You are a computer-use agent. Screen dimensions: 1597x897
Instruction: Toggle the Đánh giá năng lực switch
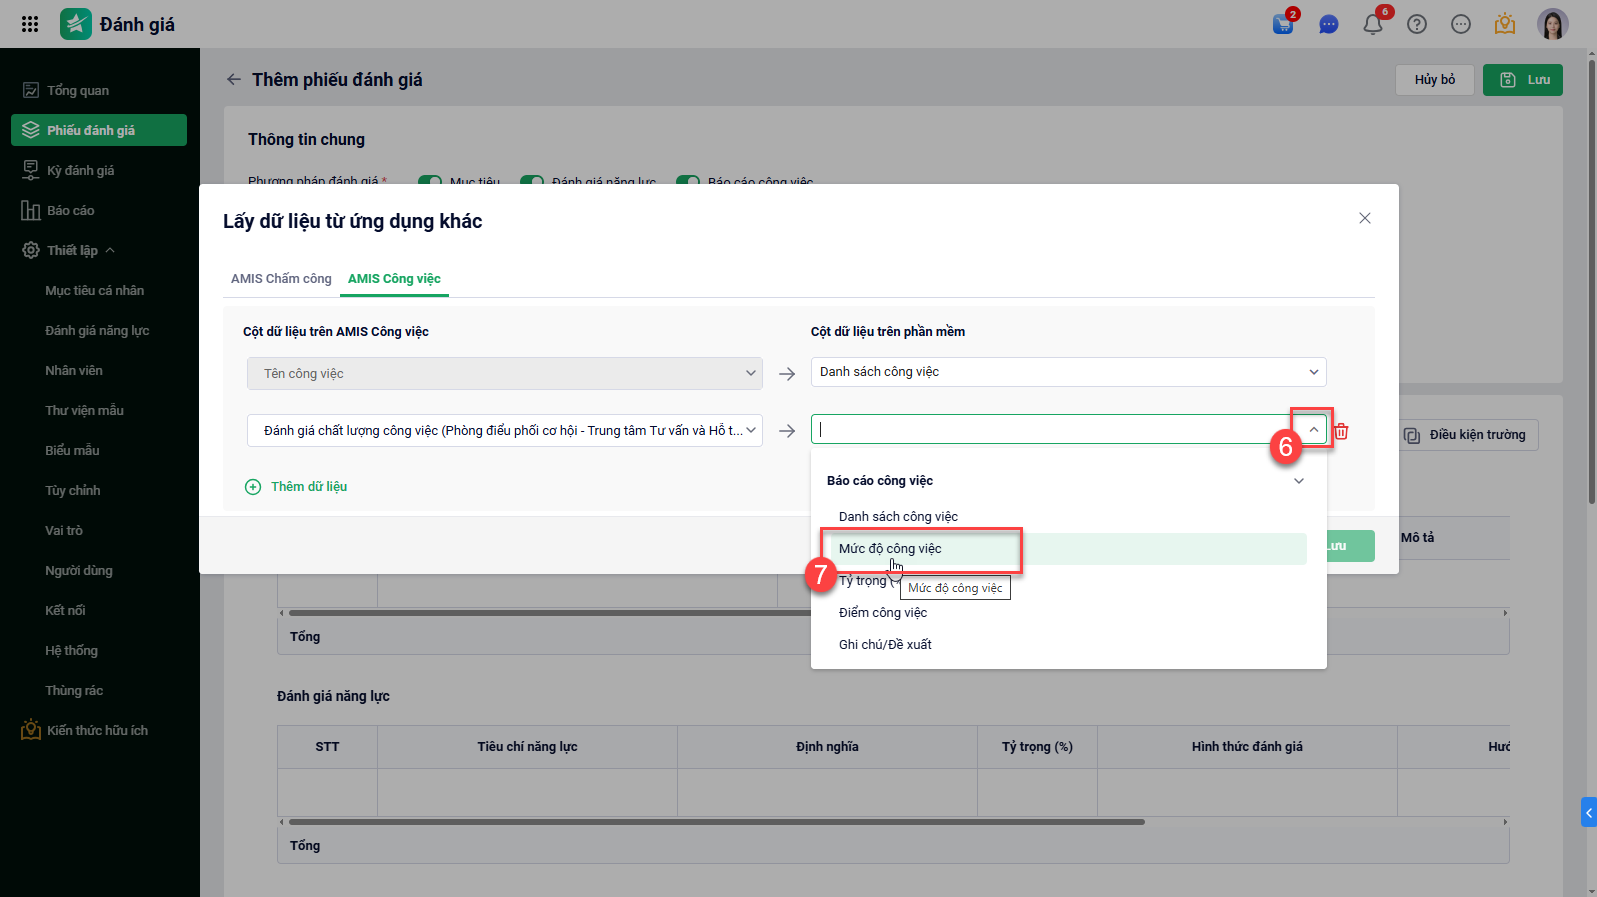[532, 182]
